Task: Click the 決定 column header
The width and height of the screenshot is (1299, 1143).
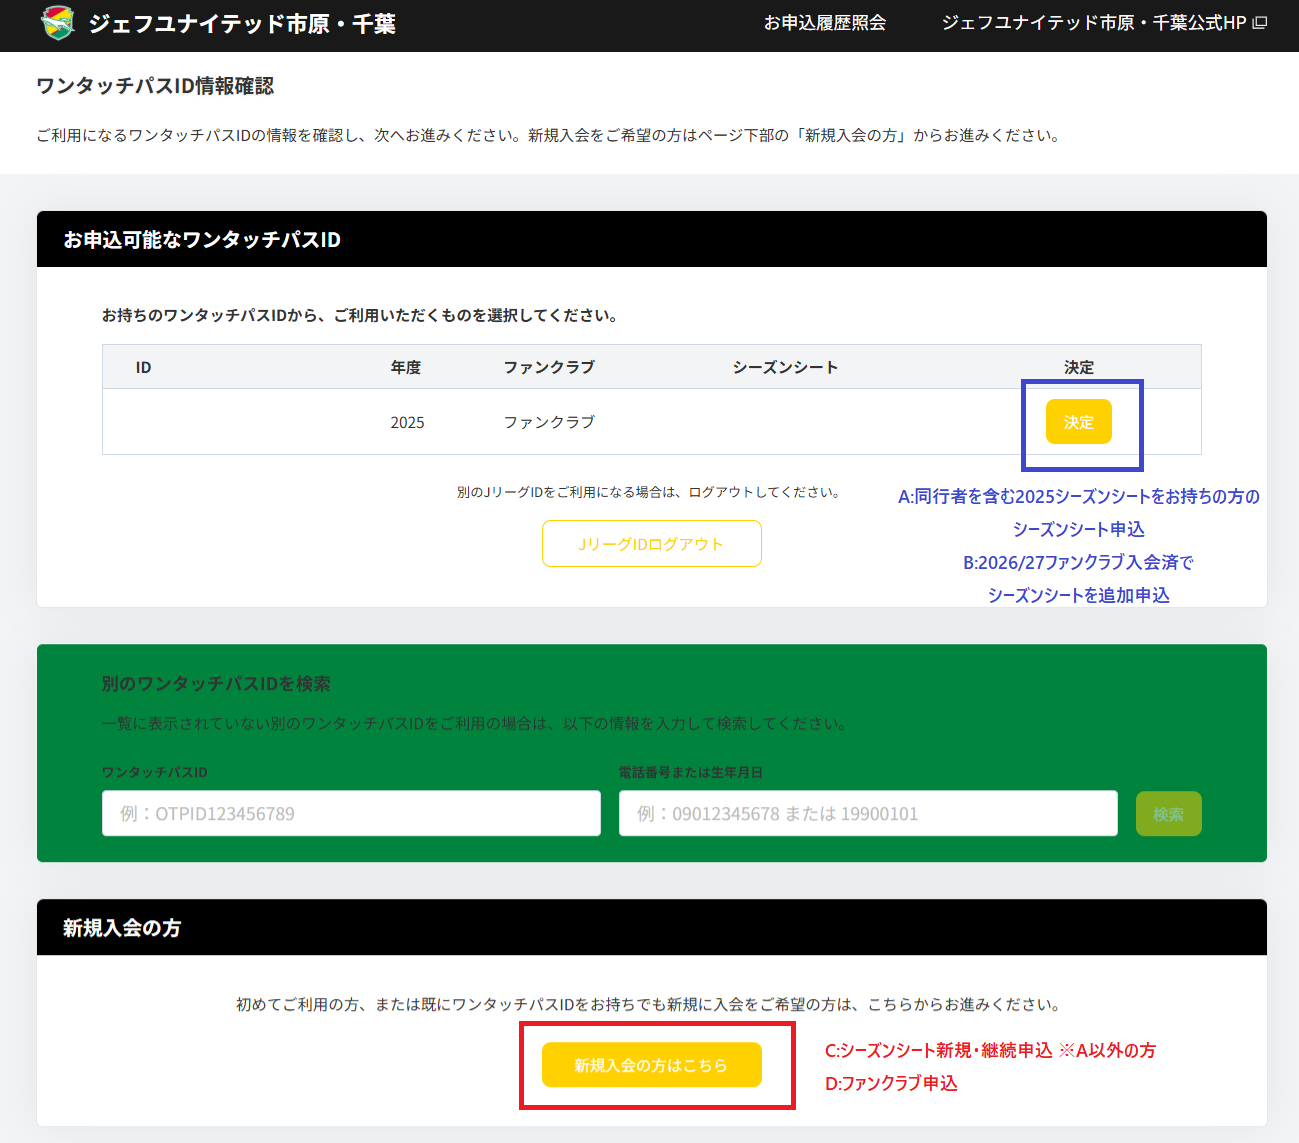Action: (x=1079, y=368)
